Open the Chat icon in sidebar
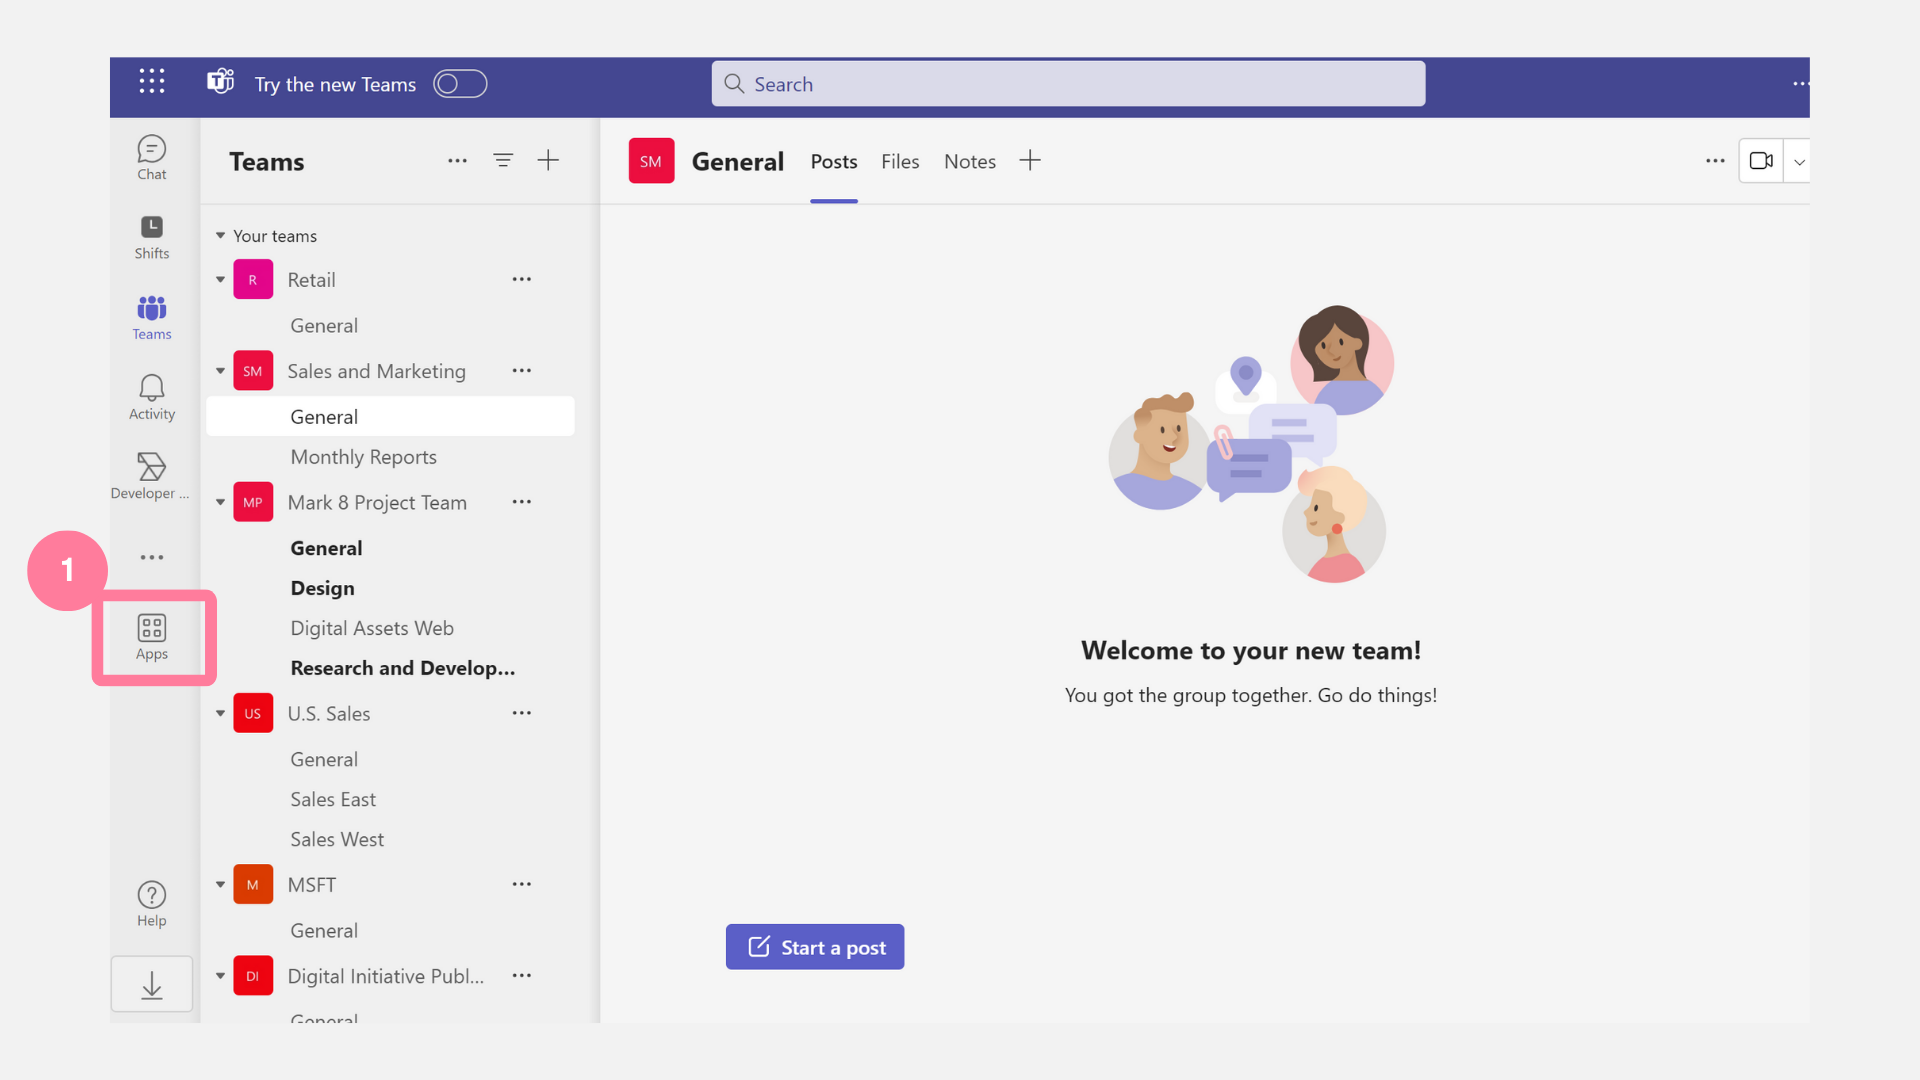The width and height of the screenshot is (1920, 1080). click(152, 158)
